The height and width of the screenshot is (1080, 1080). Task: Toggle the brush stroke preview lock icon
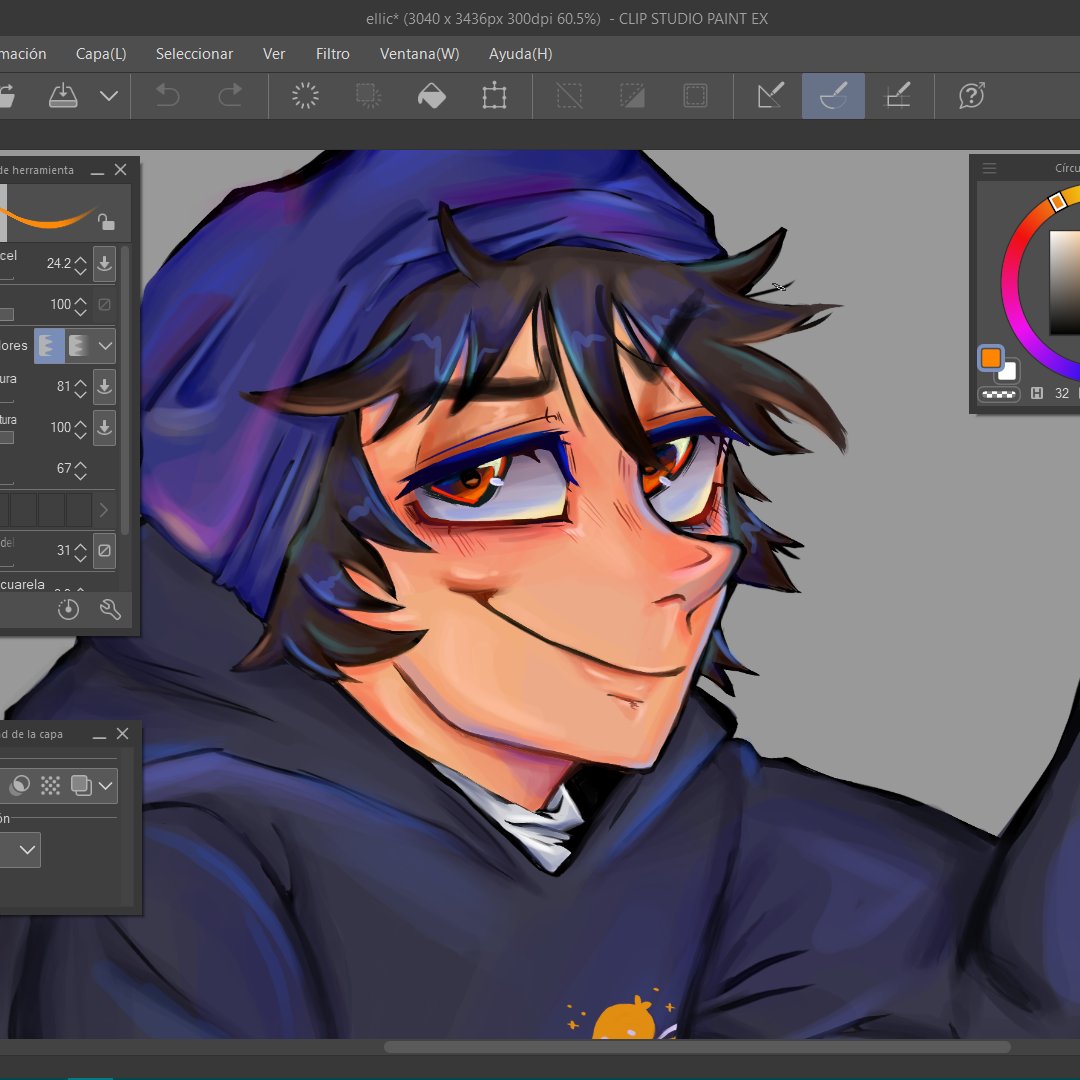(x=105, y=222)
